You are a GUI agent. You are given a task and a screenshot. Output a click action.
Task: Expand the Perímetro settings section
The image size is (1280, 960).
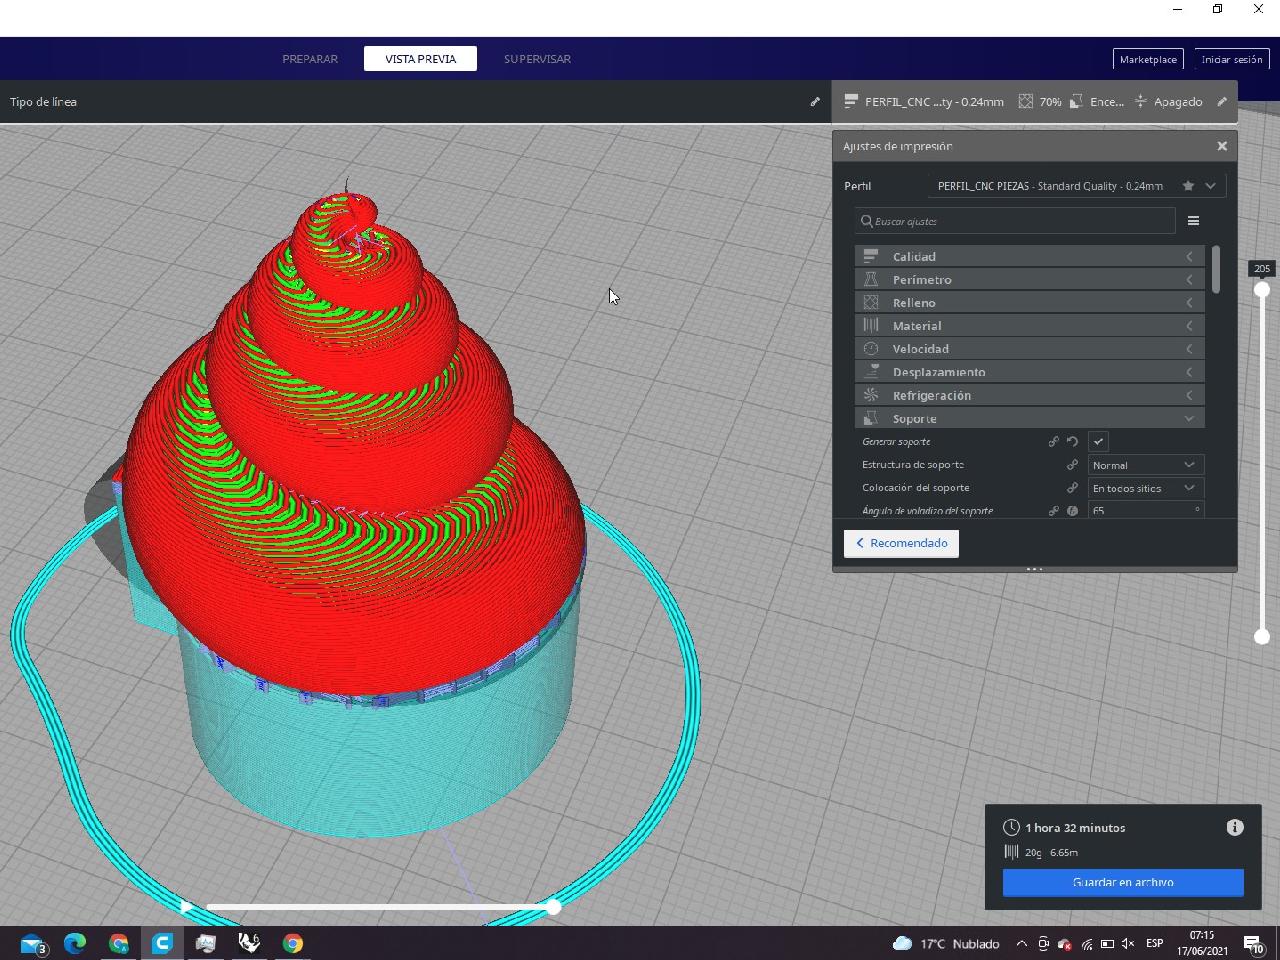(x=1030, y=280)
